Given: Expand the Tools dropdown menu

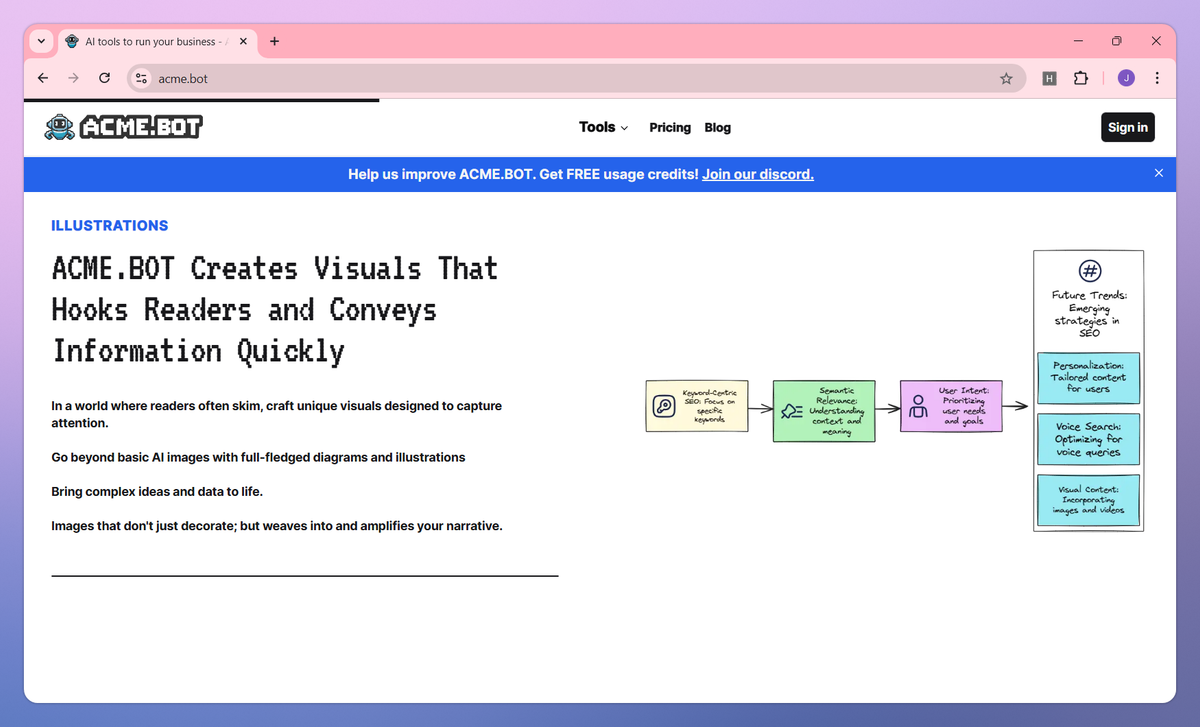Looking at the screenshot, I should (x=603, y=127).
